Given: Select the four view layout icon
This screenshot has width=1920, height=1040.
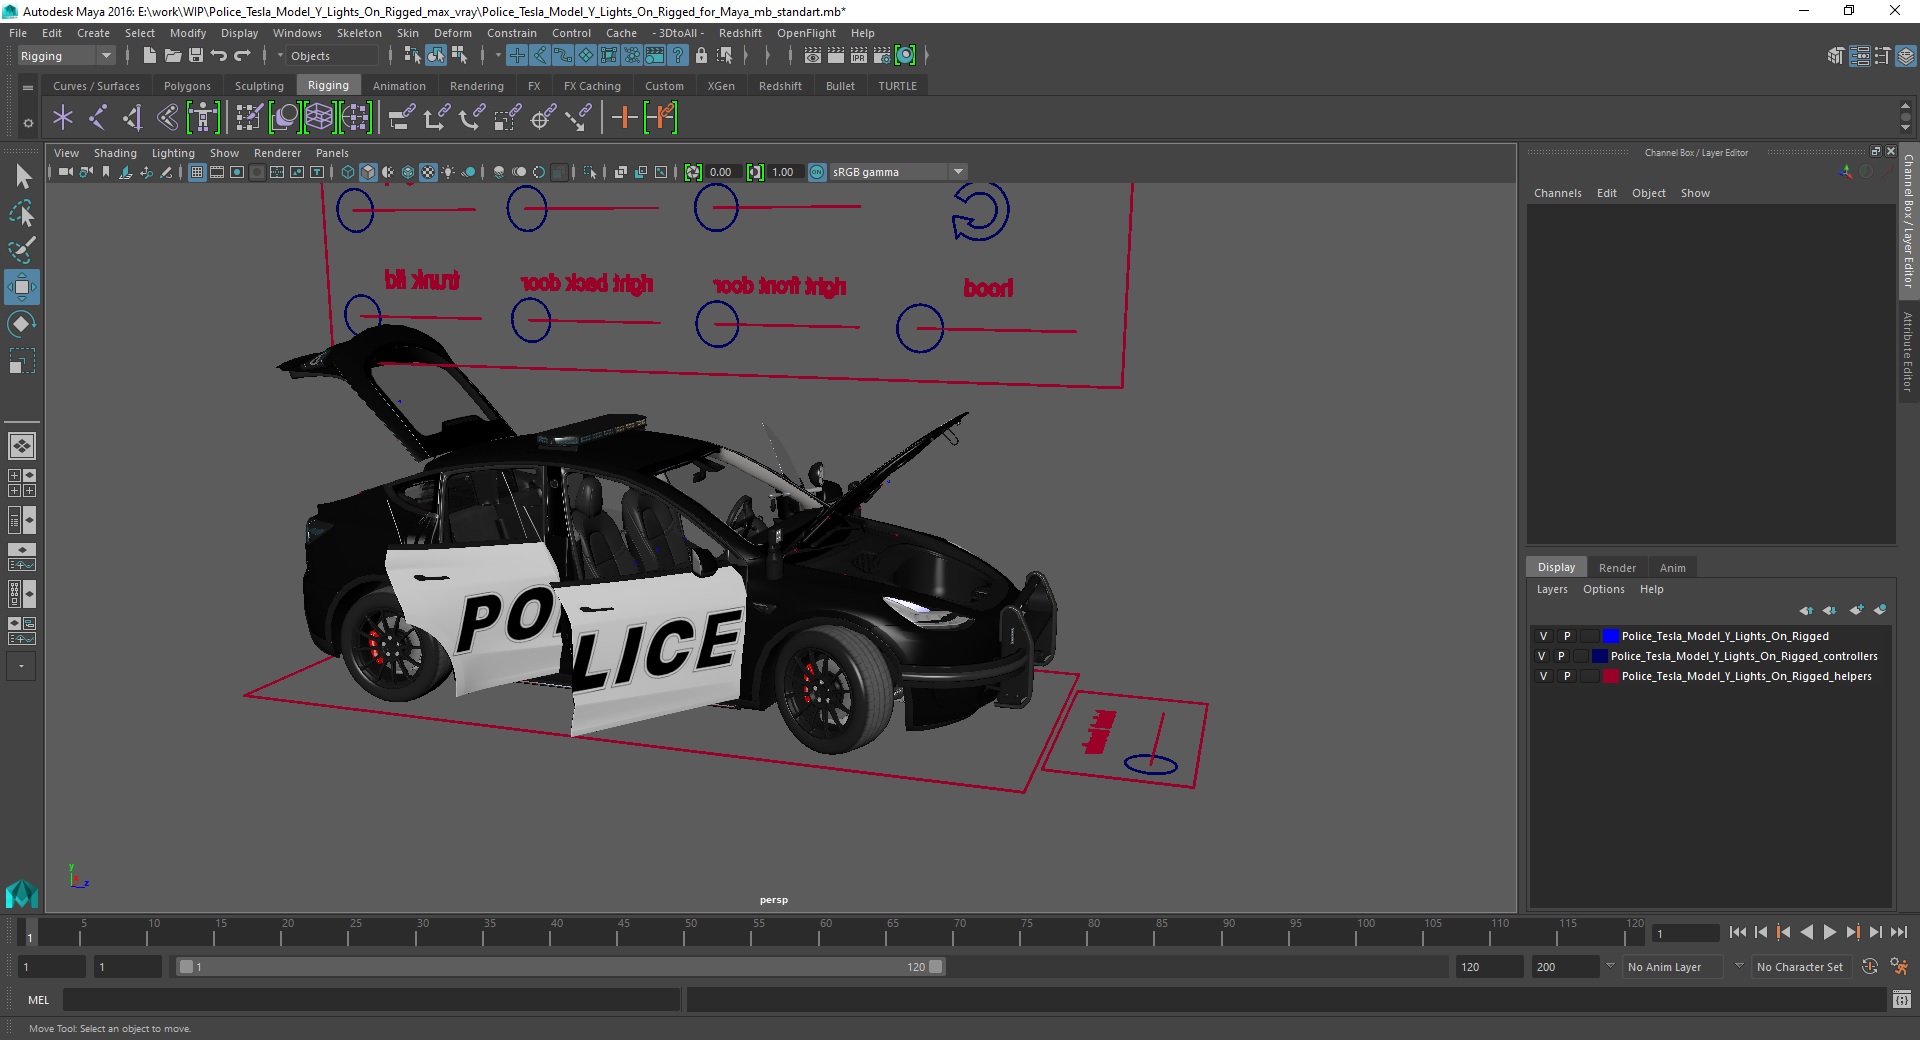Looking at the screenshot, I should coord(22,483).
